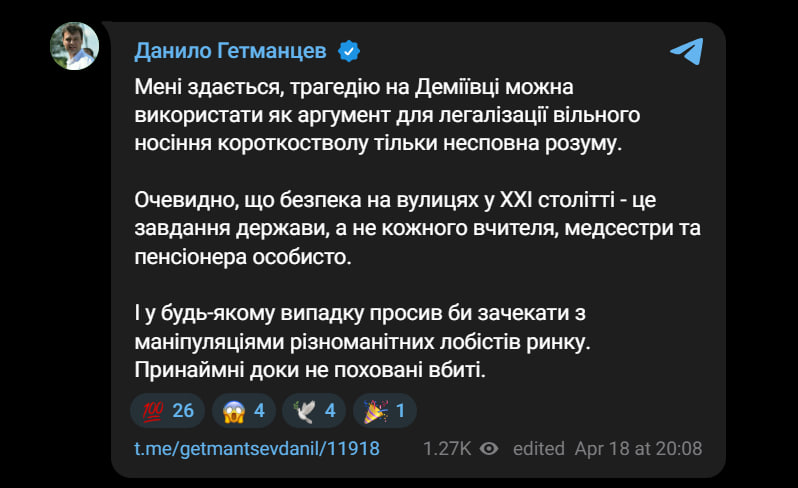
Task: Click the "edited" label
Action: (x=539, y=449)
